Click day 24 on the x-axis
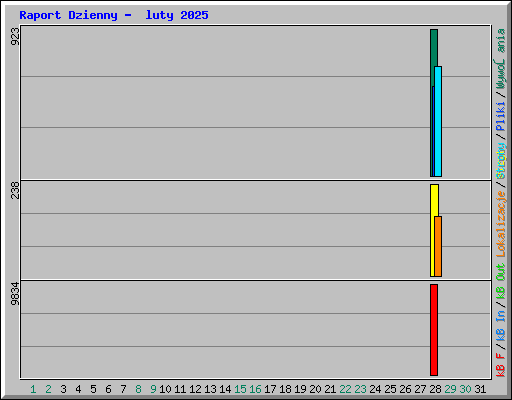 coord(375,389)
